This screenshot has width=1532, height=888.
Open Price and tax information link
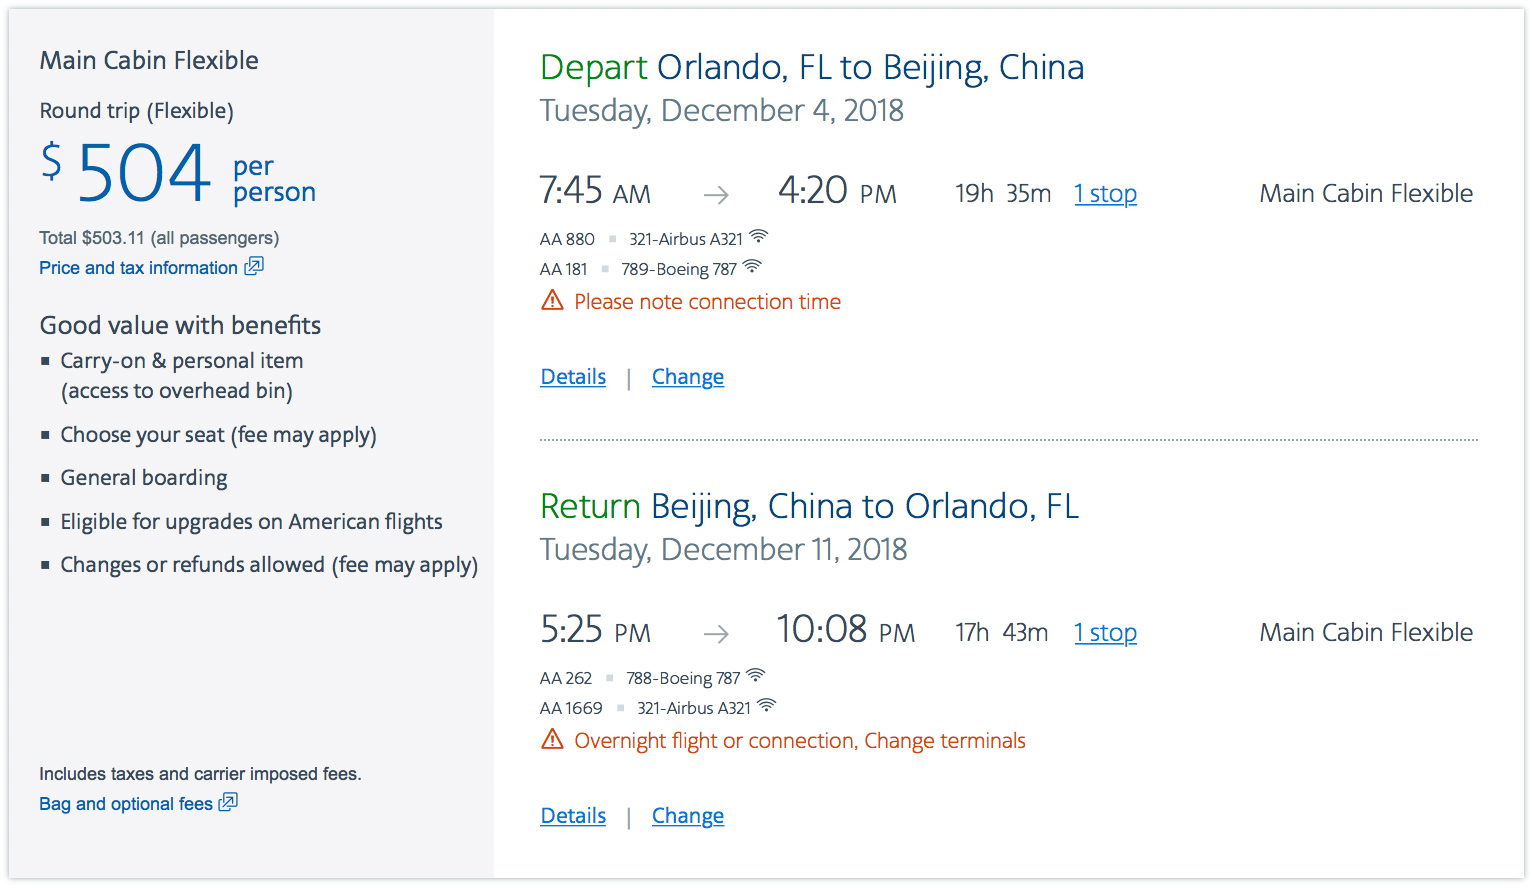coord(138,268)
